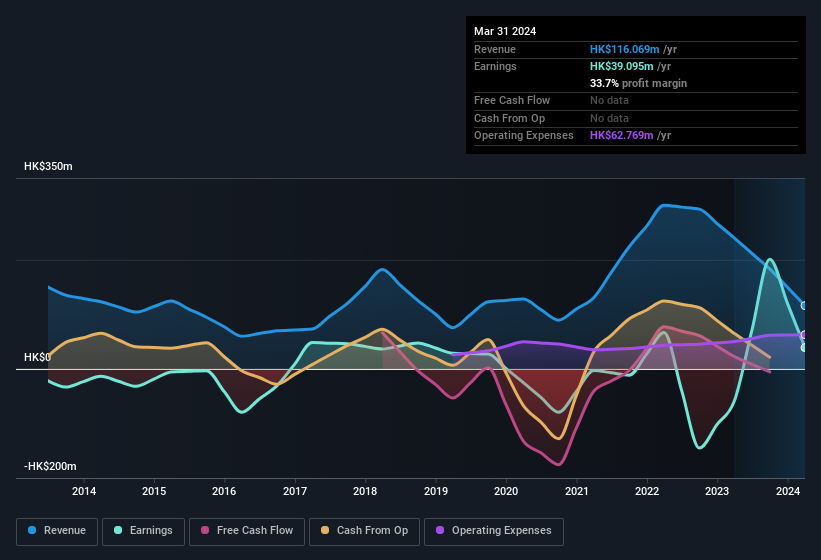The height and width of the screenshot is (560, 821).
Task: Click the 2022 x-axis label
Action: (x=647, y=491)
